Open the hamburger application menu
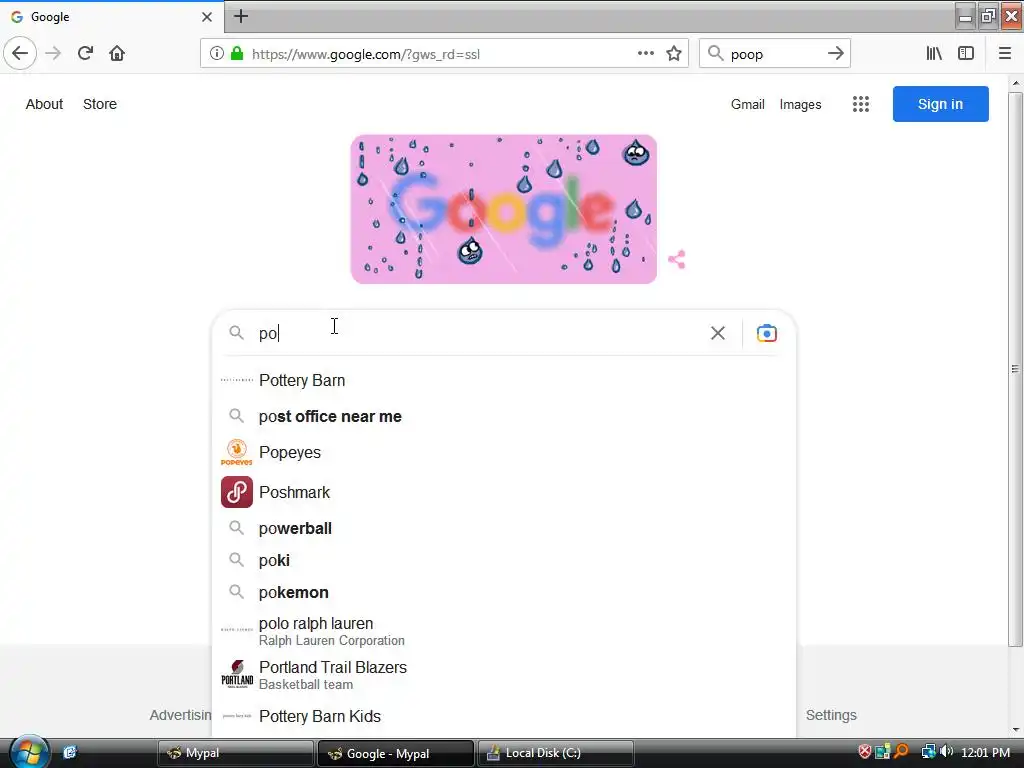 [1004, 54]
